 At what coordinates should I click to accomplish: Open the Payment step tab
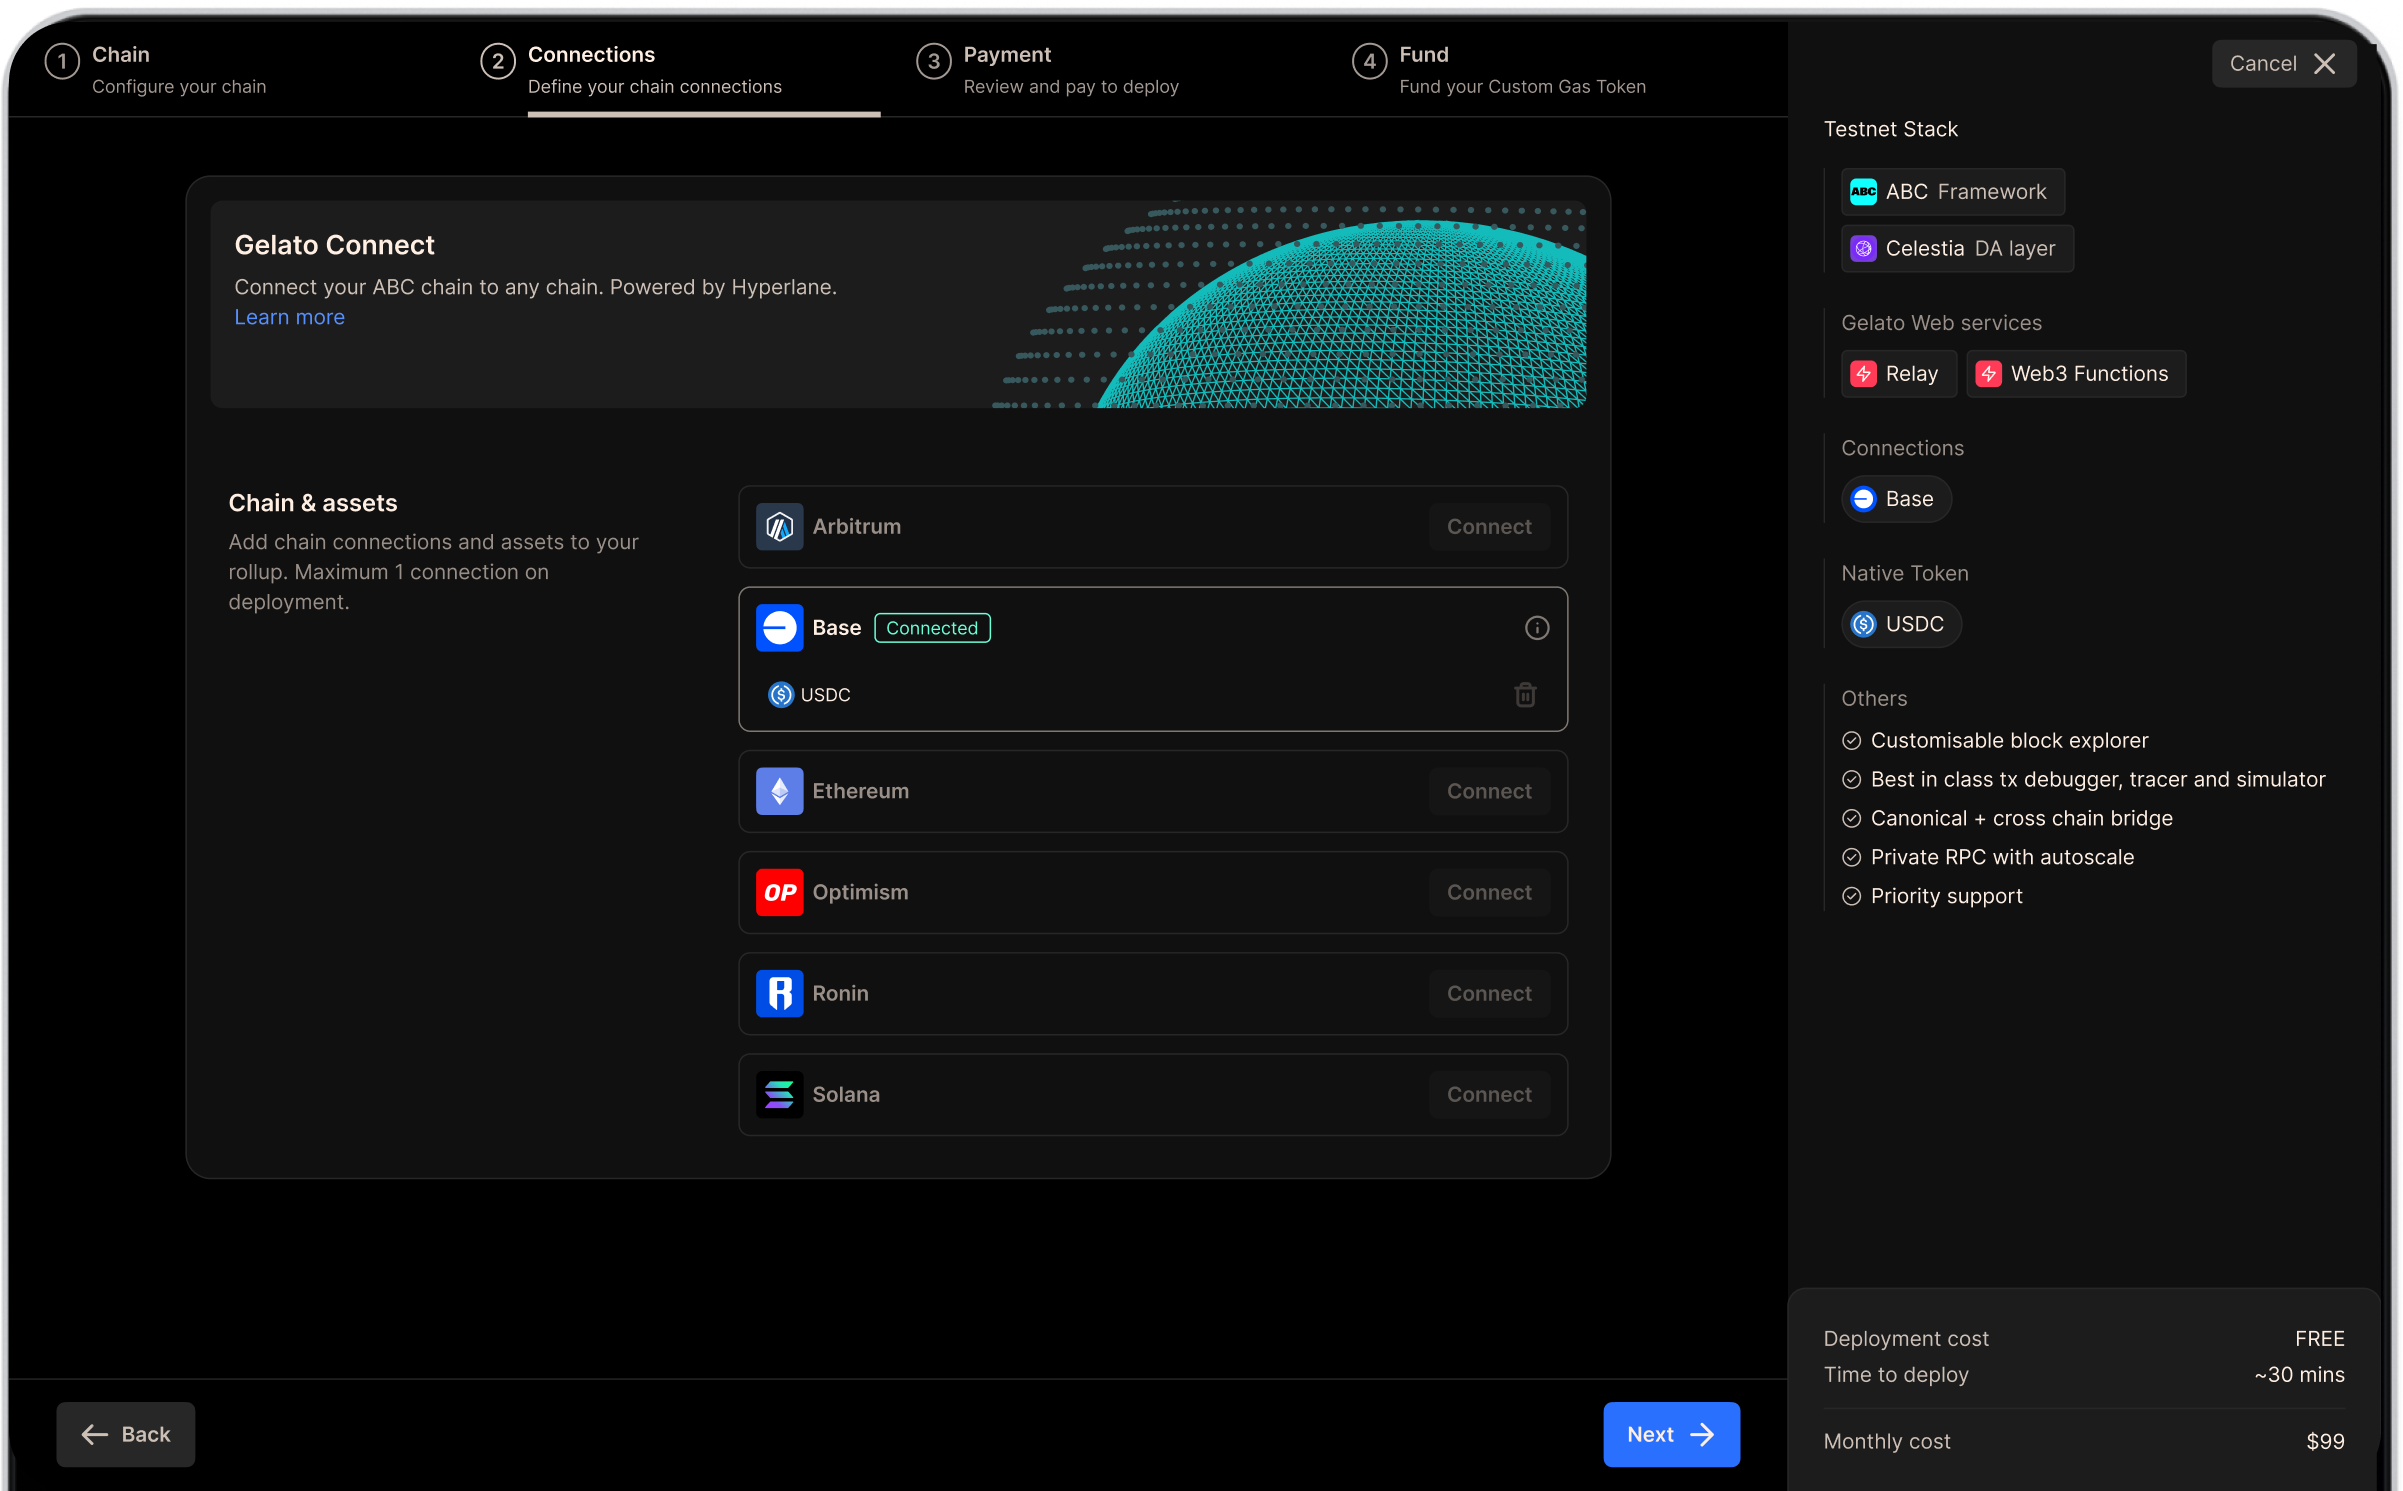[x=1047, y=70]
